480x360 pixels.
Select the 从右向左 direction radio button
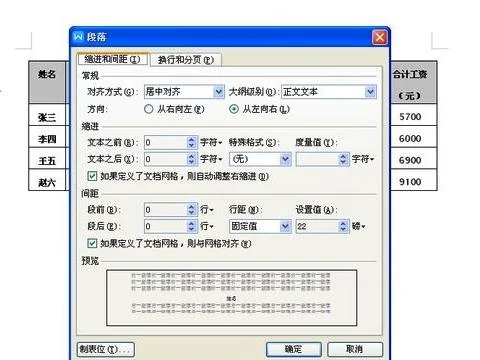149,109
